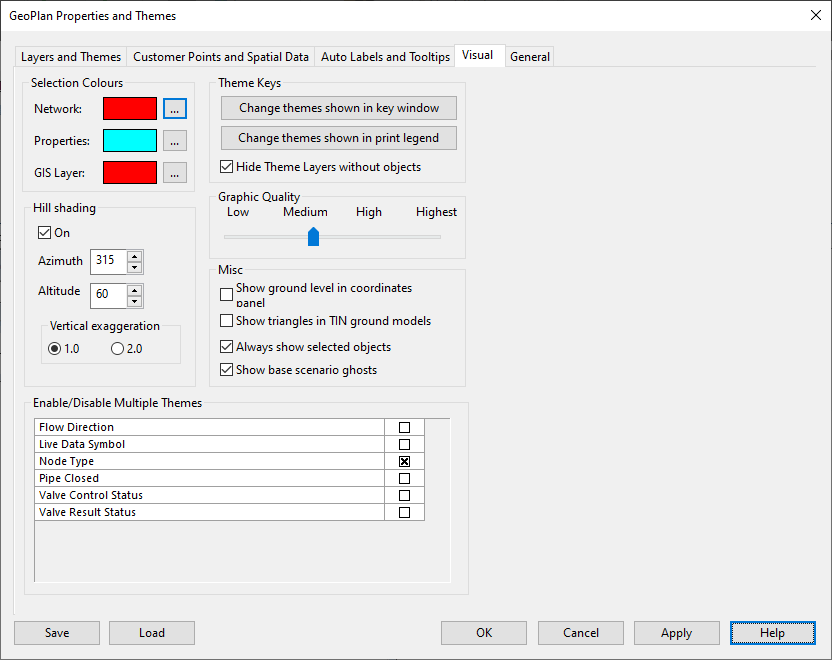Open Help for this dialog
The height and width of the screenshot is (660, 832).
773,633
